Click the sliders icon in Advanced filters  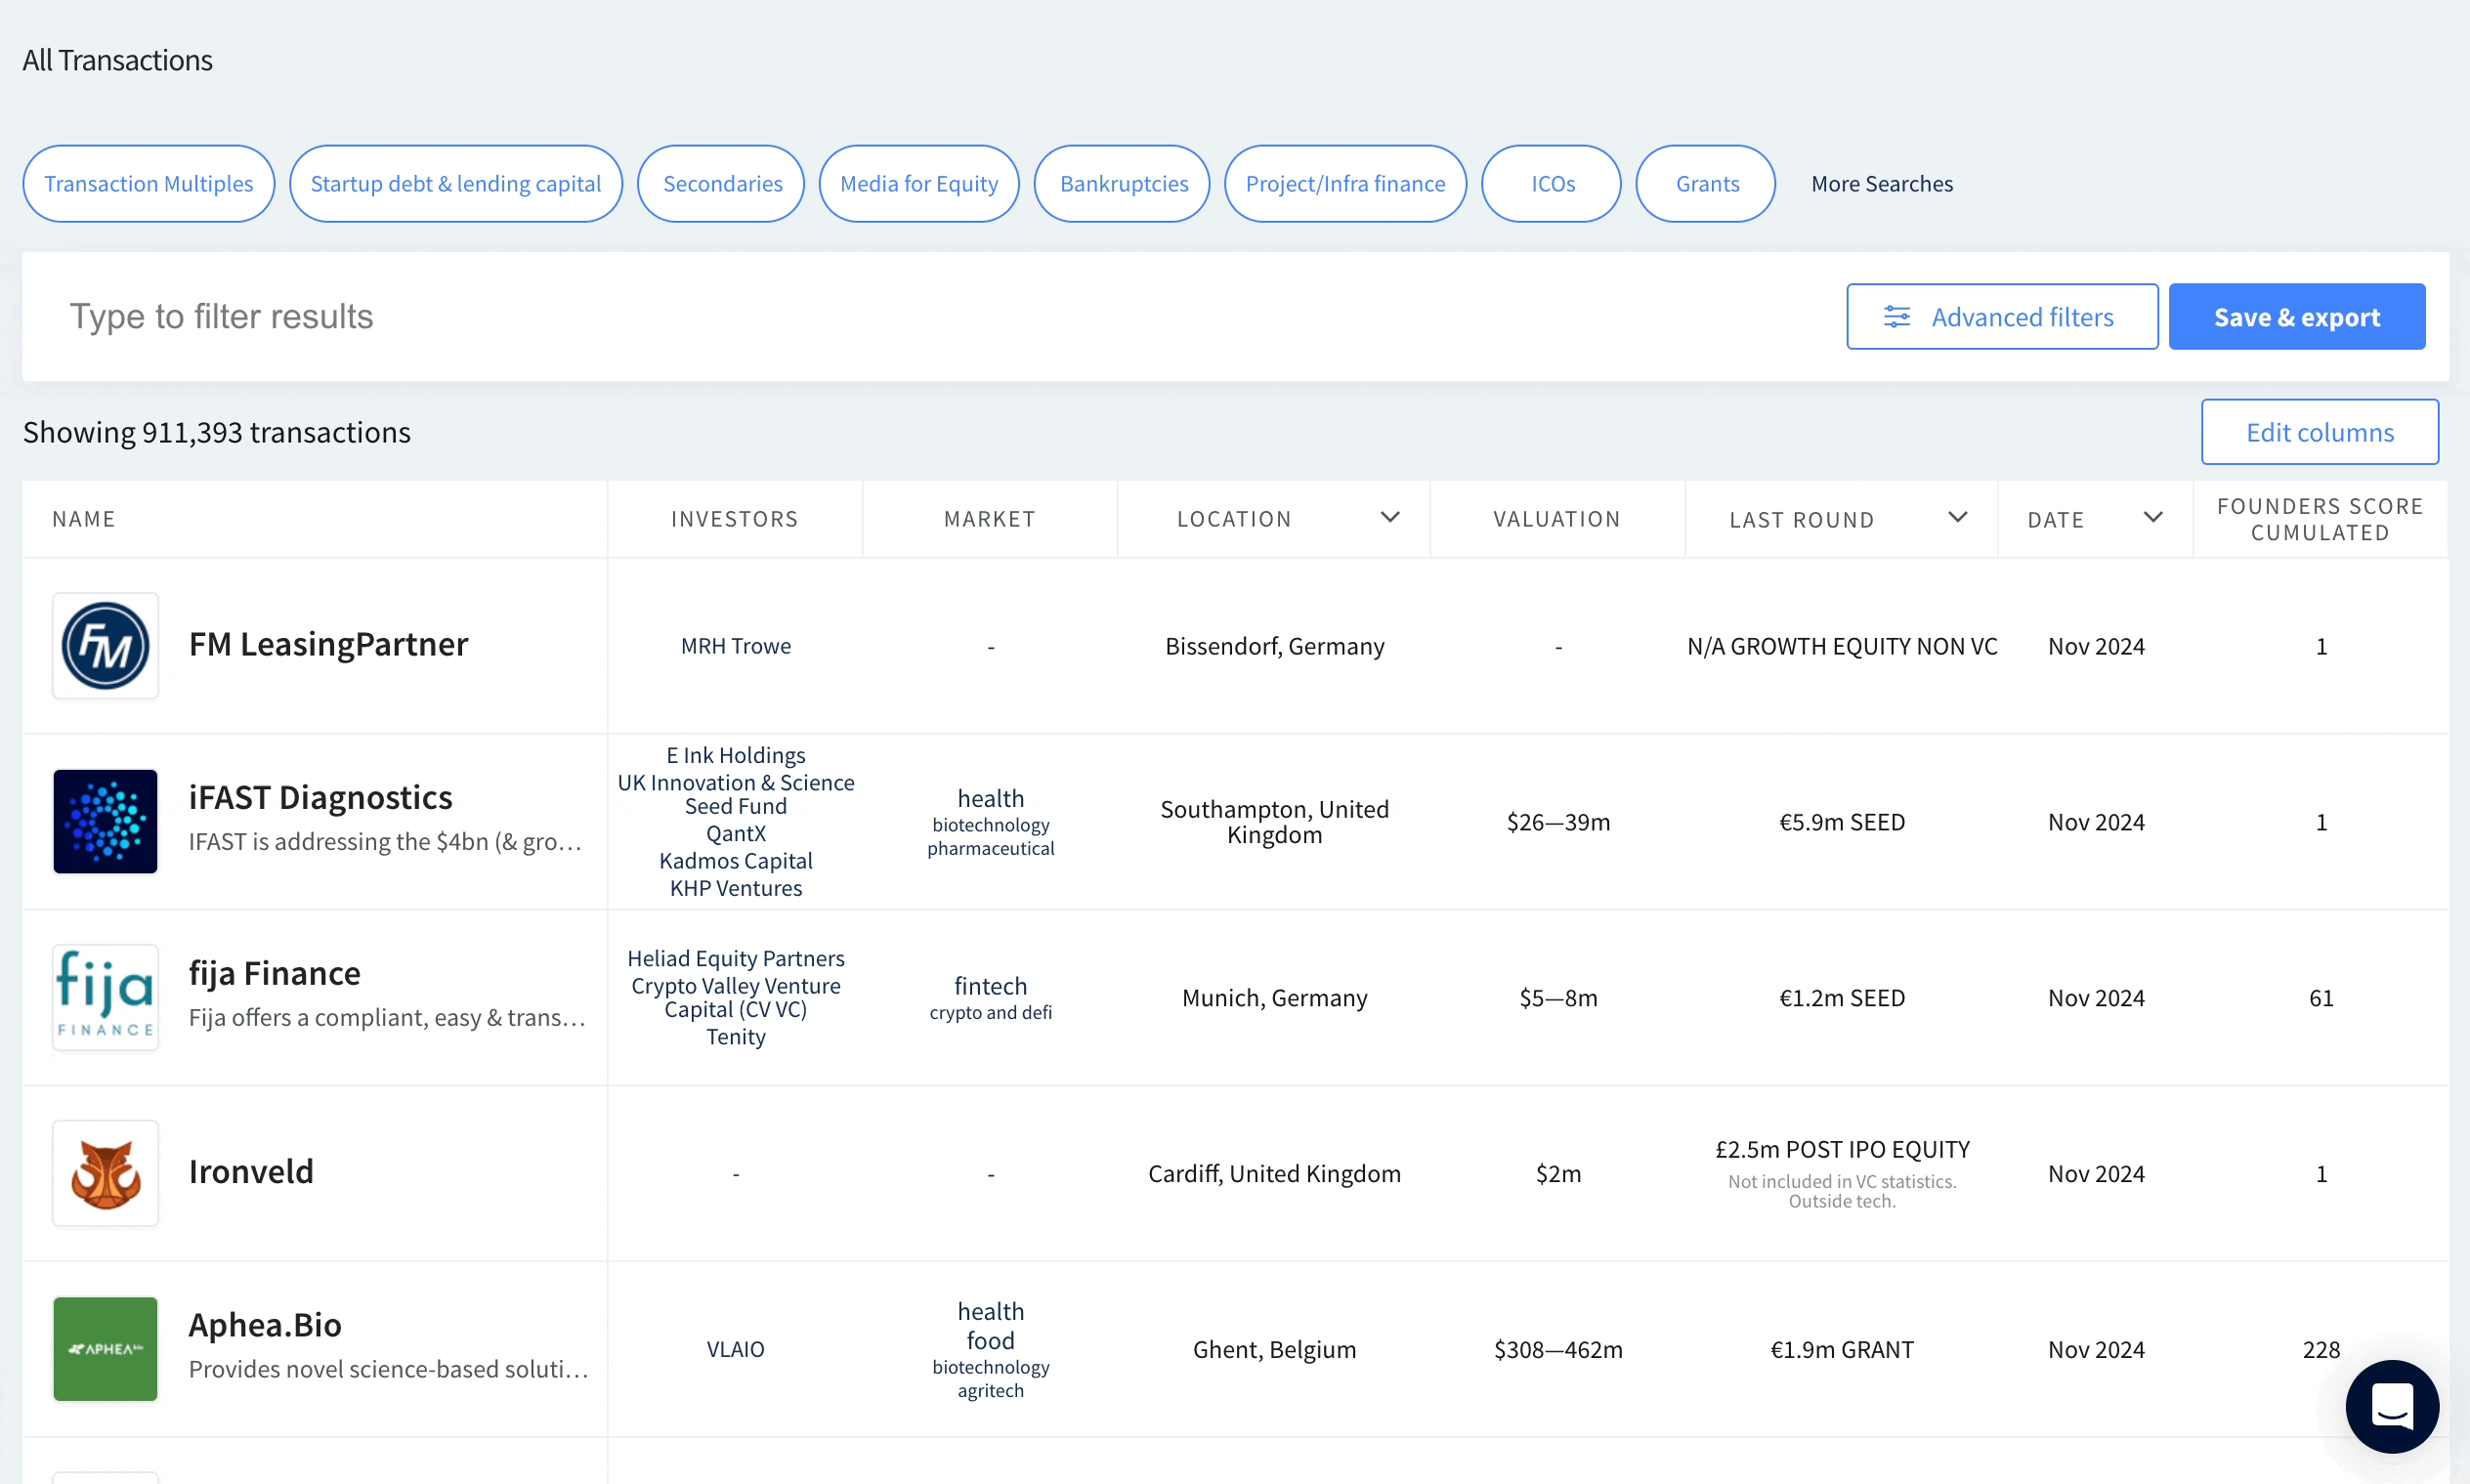(1896, 317)
